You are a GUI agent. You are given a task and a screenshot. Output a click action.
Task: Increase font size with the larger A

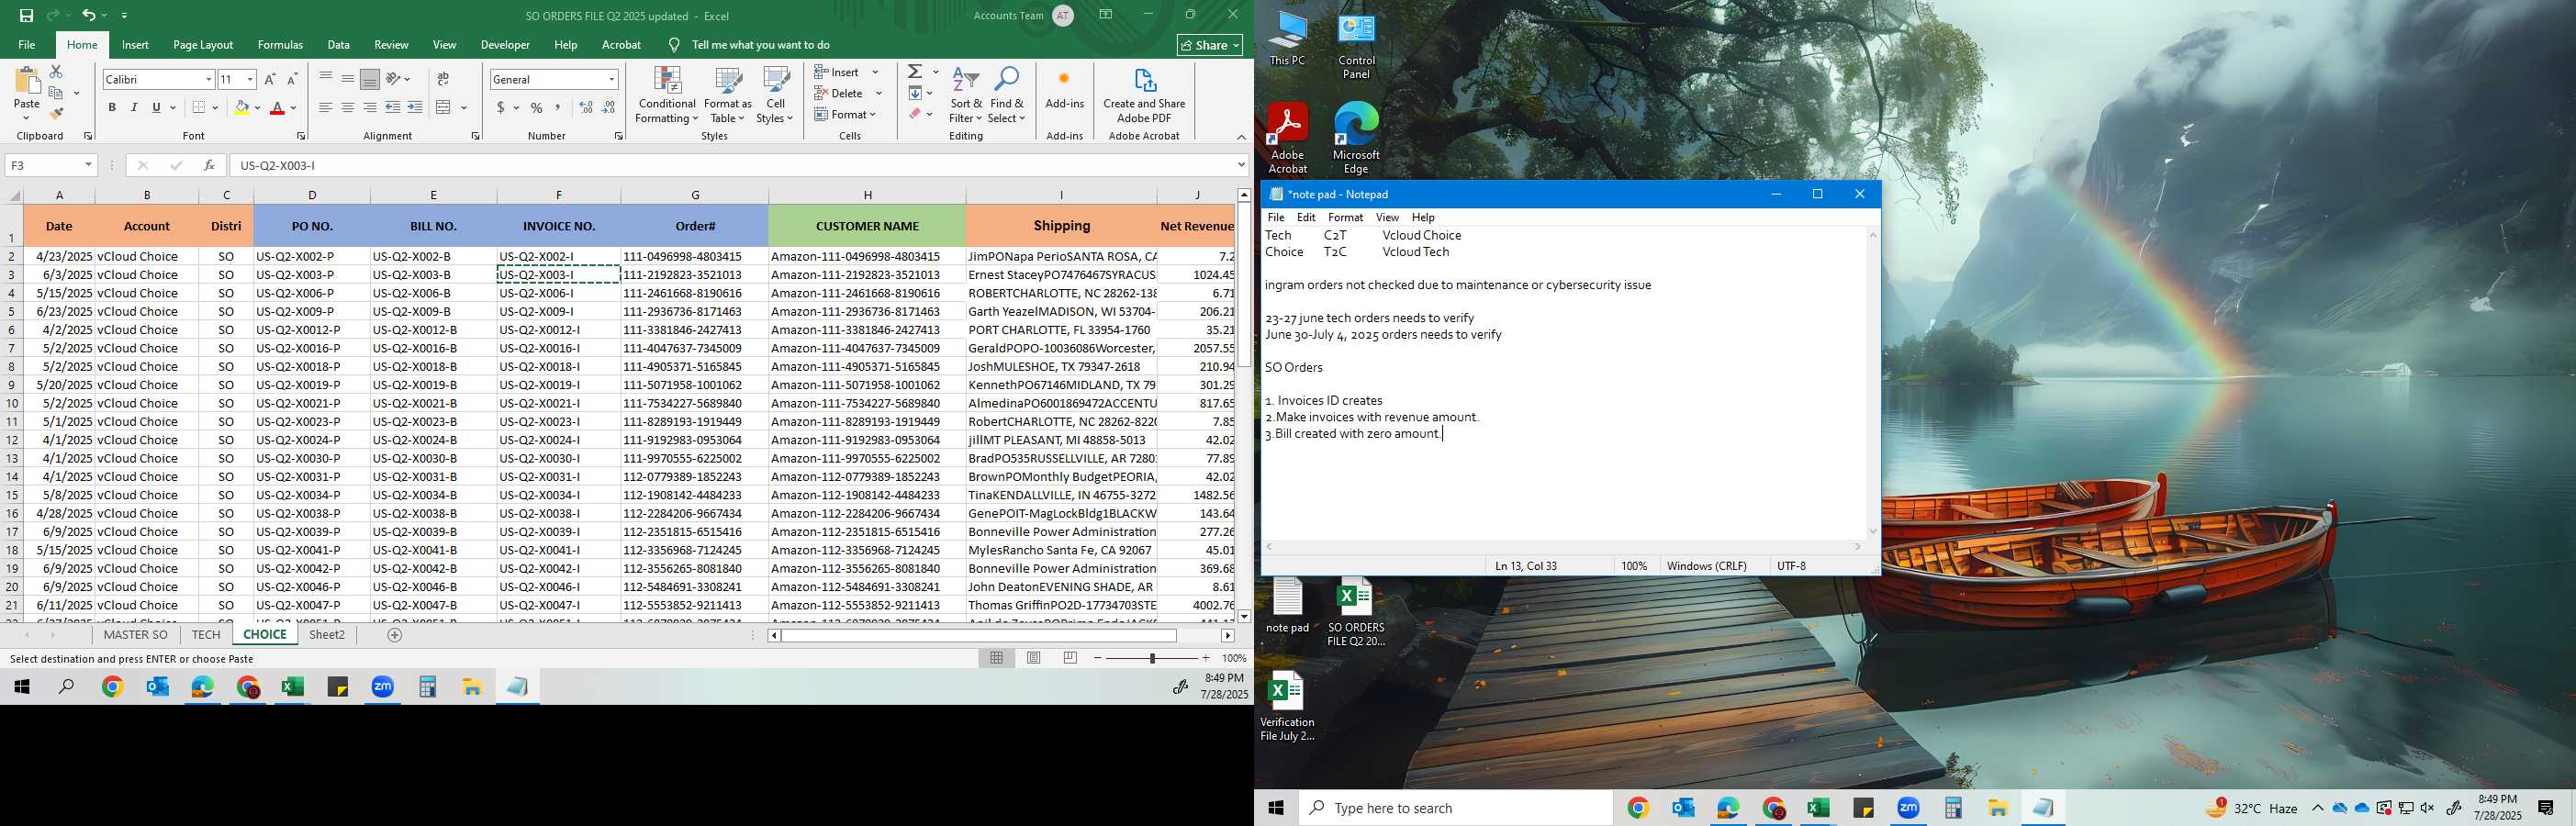click(269, 79)
